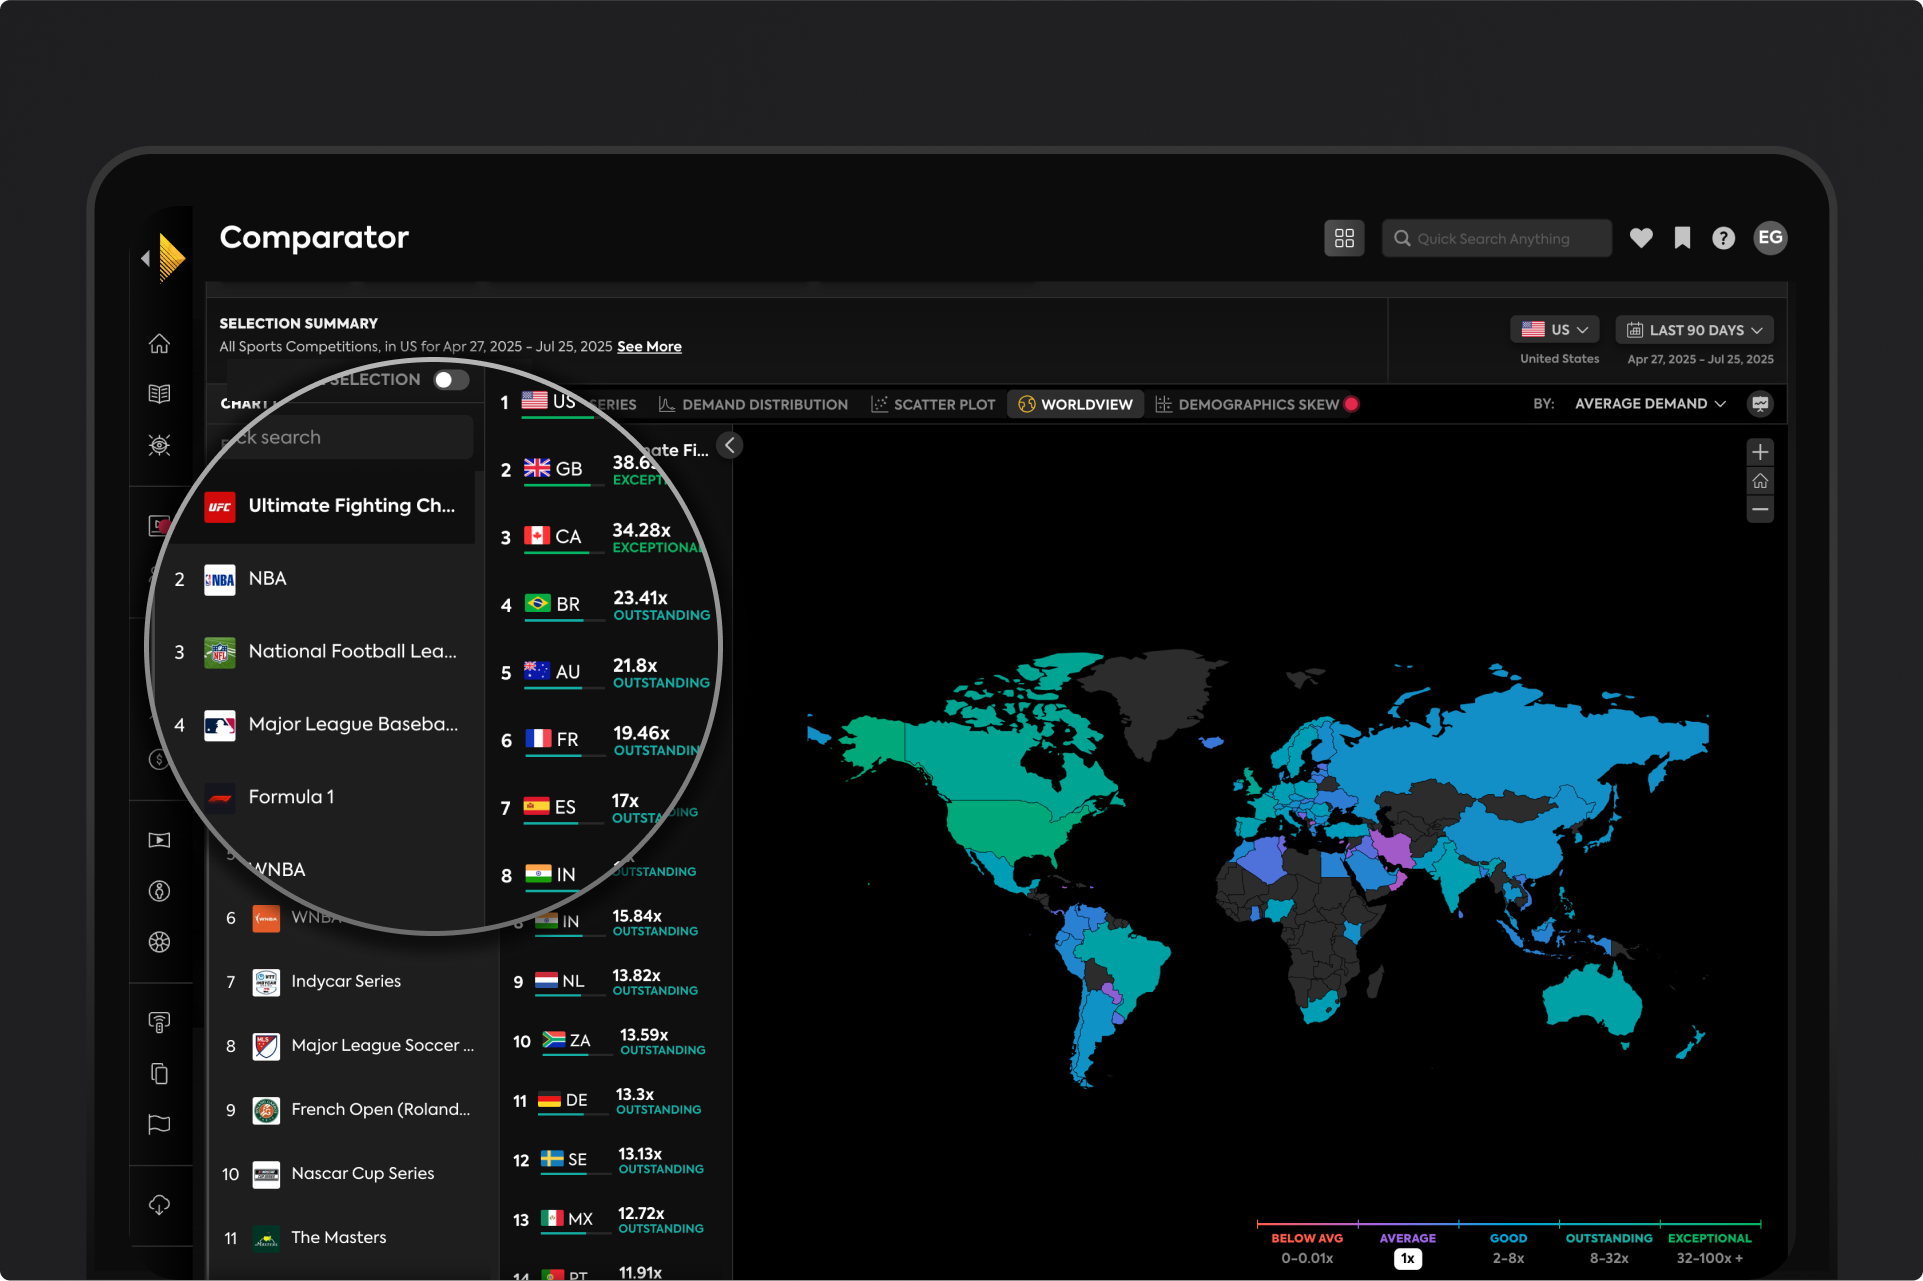Select National Football League row

tap(320, 653)
